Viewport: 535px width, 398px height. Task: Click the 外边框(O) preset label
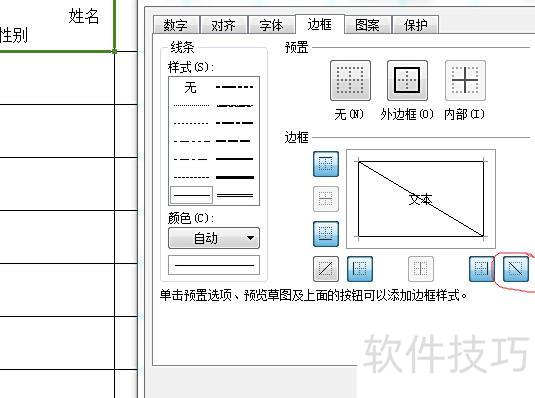407,114
